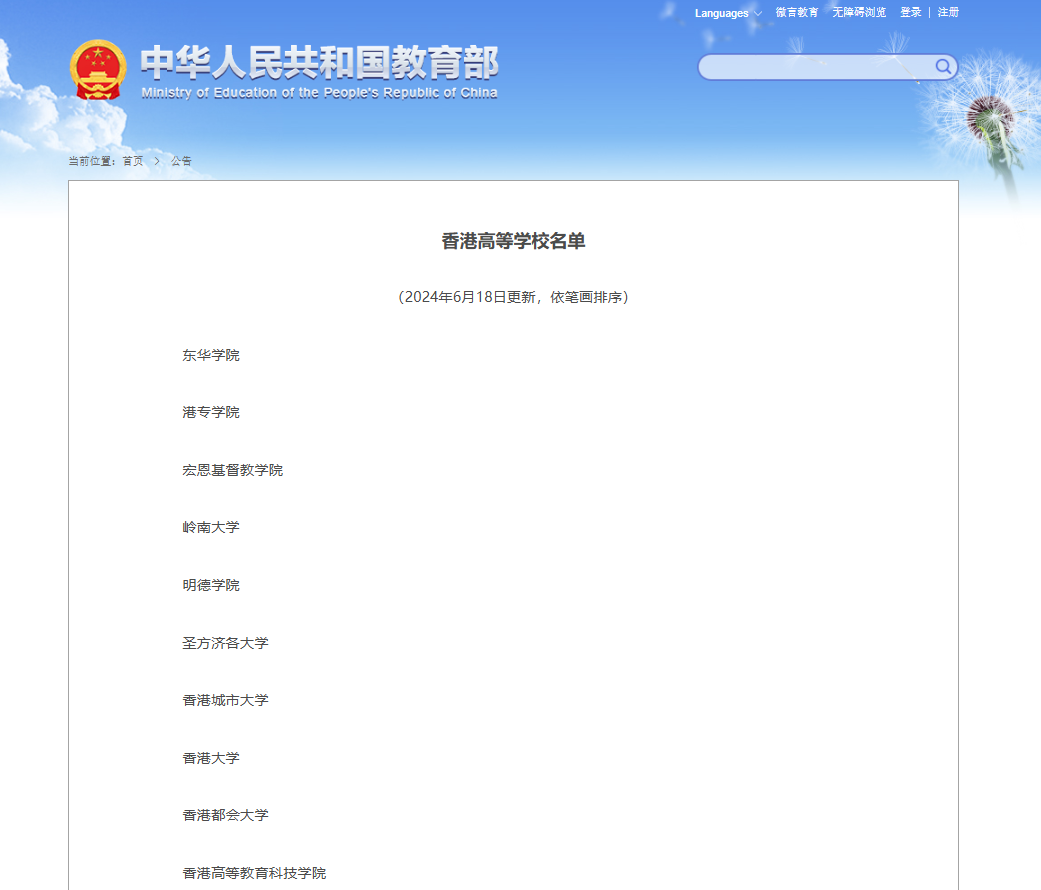
Task: Click the 登录 login link
Action: click(x=910, y=13)
